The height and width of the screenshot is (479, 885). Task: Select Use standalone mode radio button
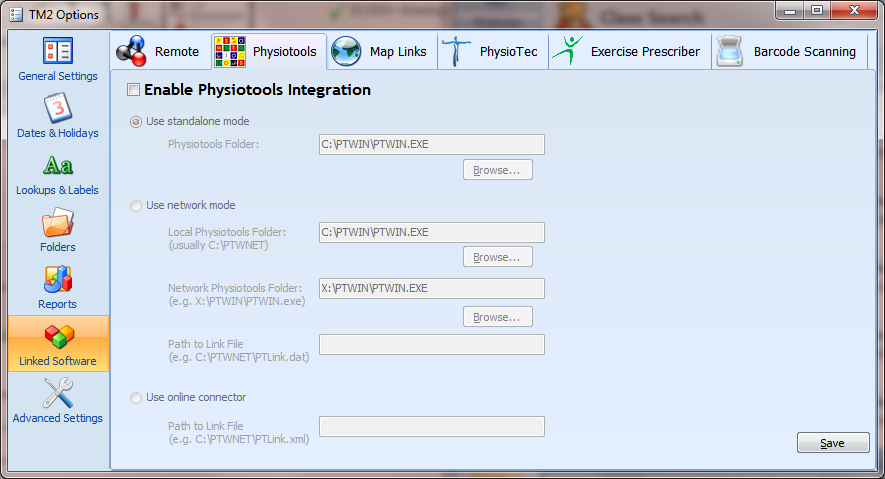[136, 122]
